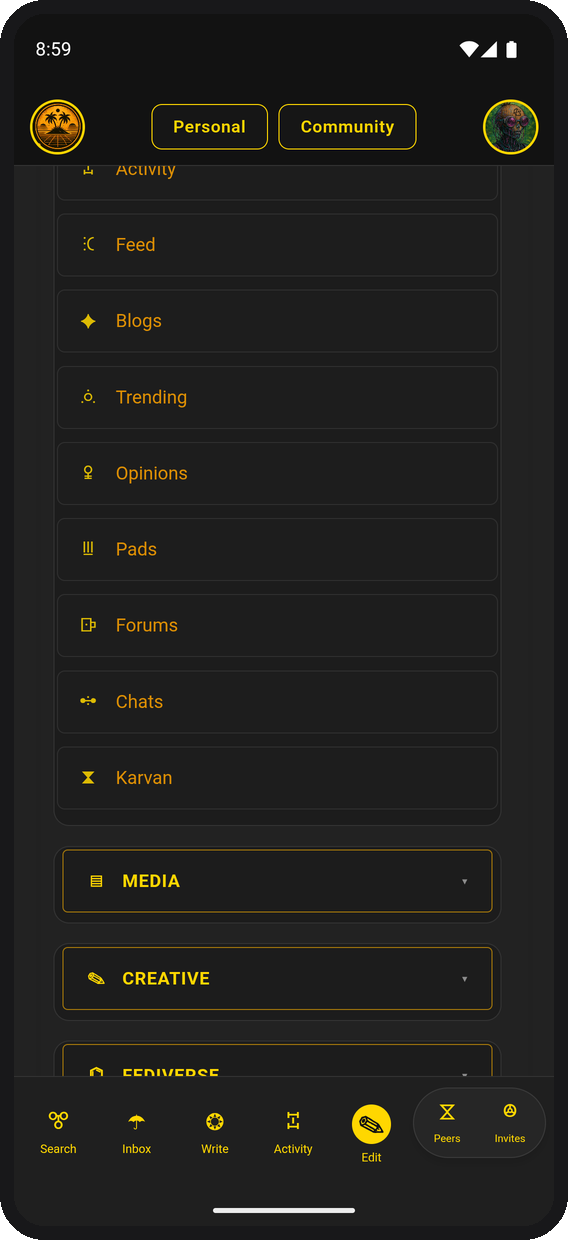
Task: Expand the CREATIVE section dropdown arrow
Action: point(464,979)
